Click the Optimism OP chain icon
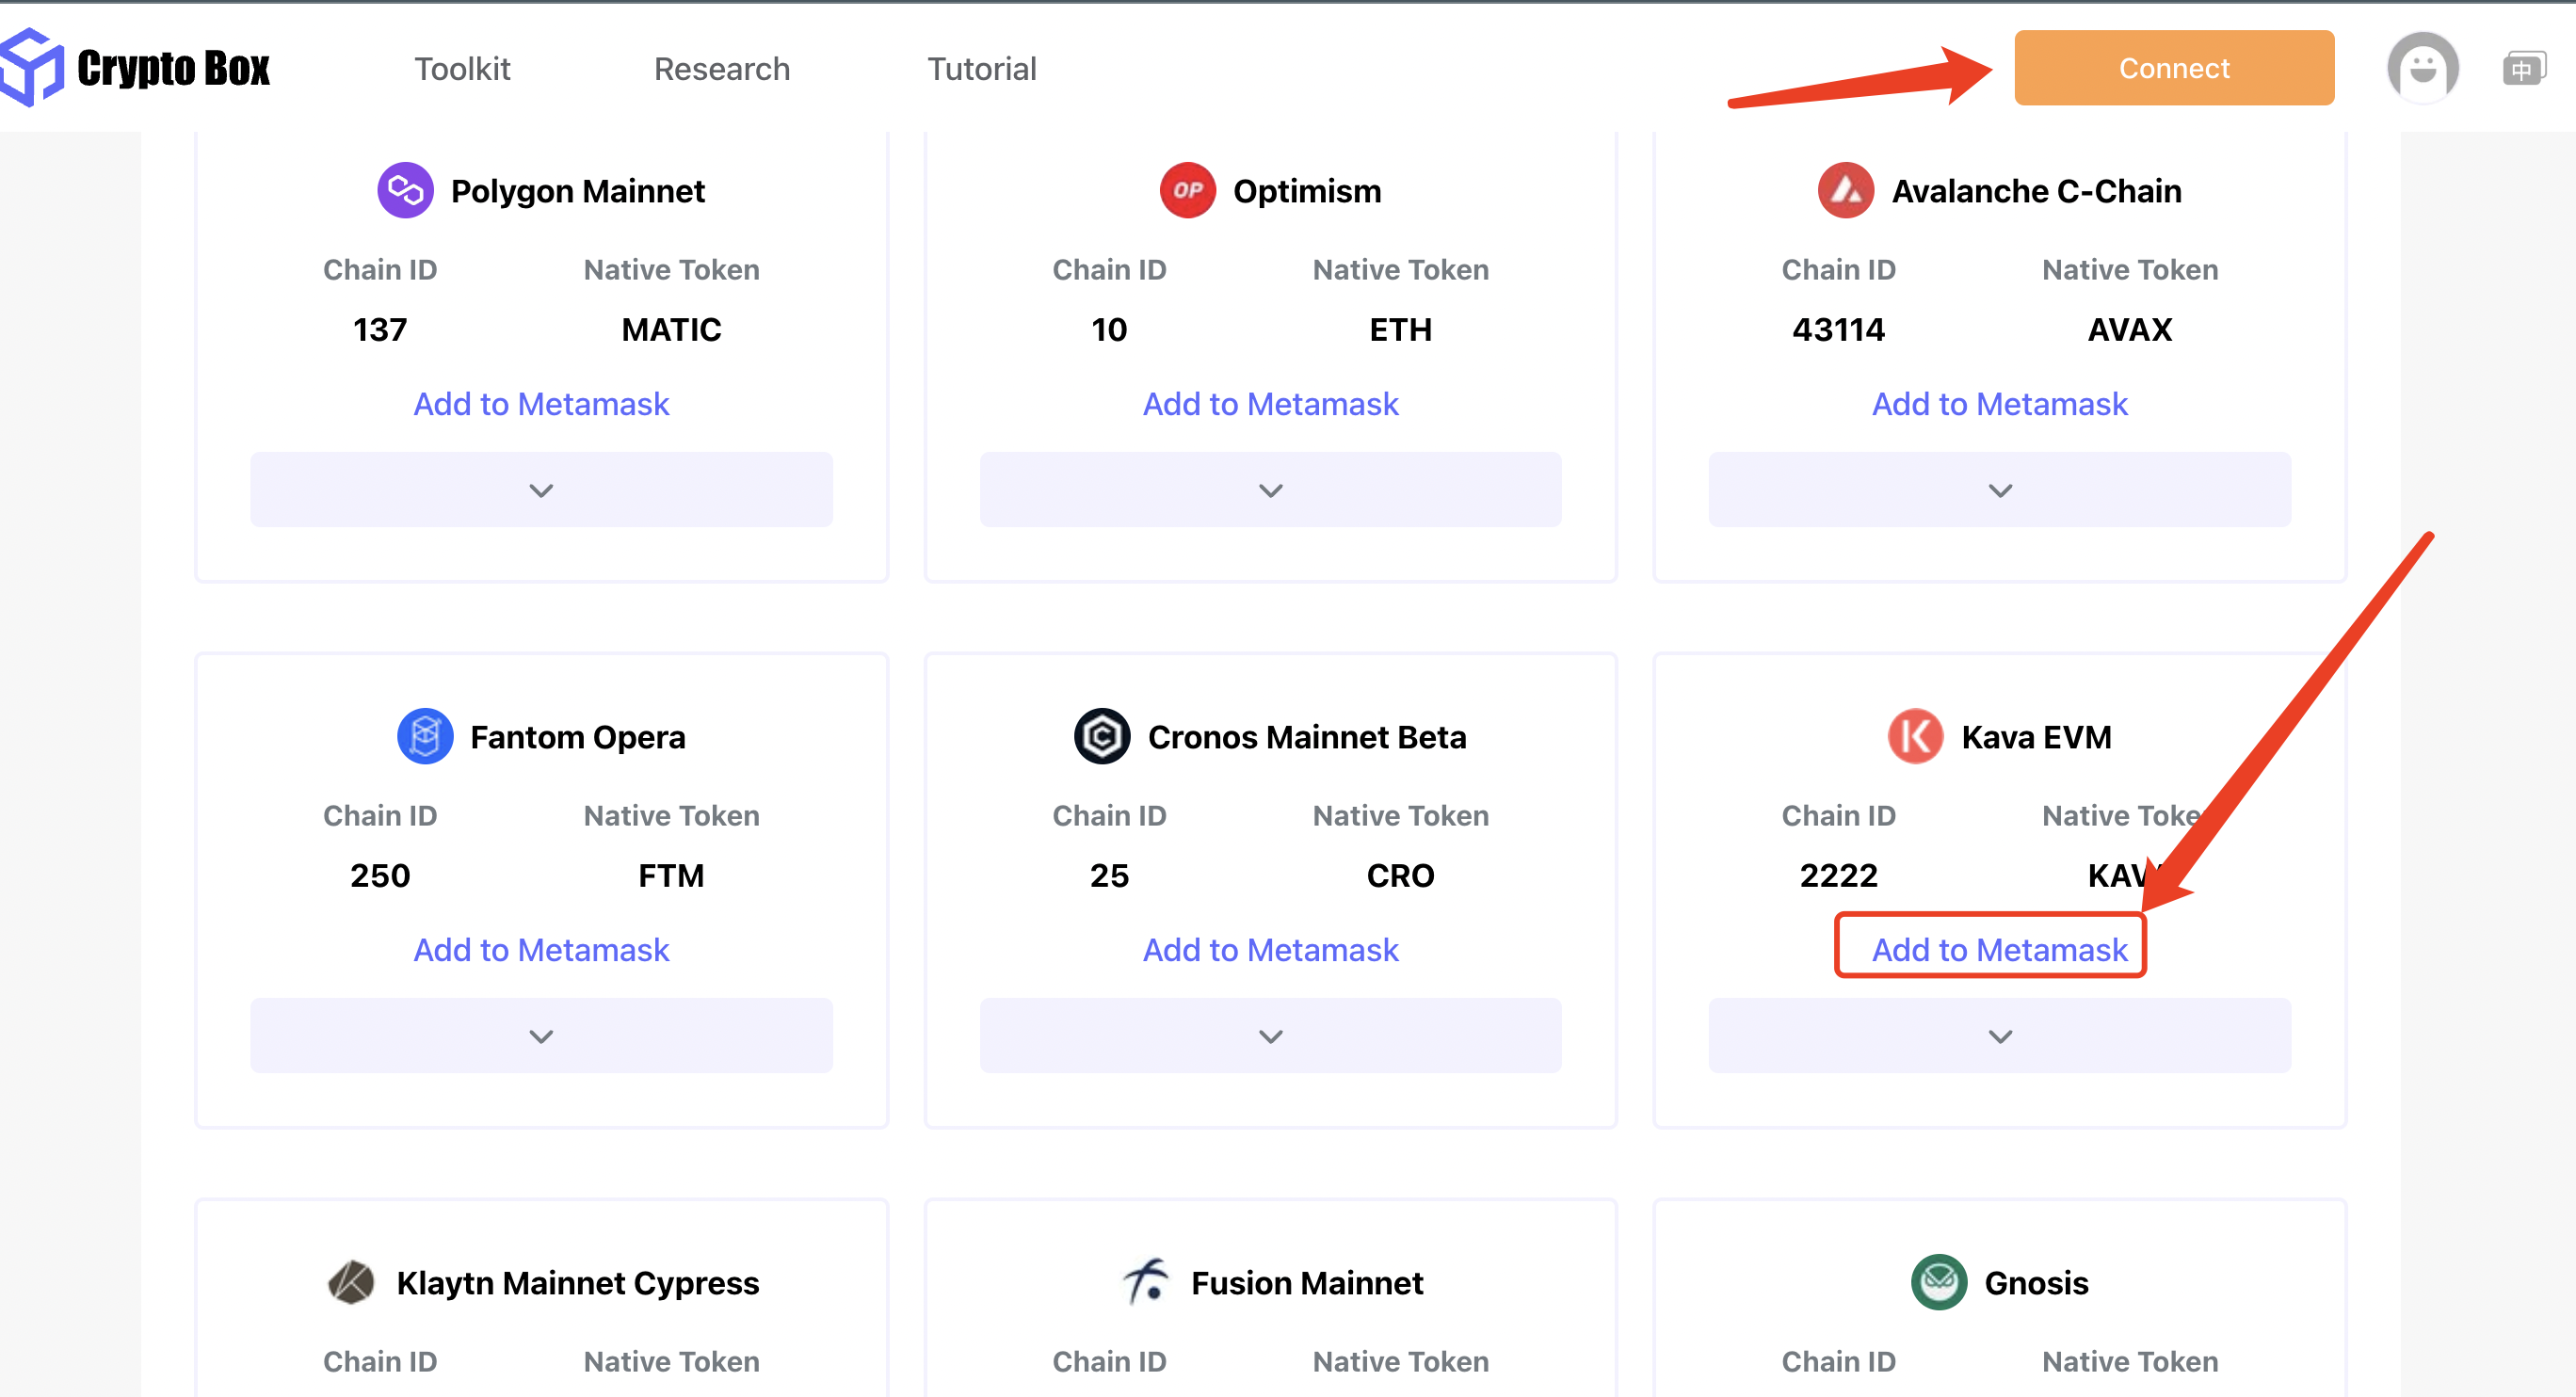Screen dimensions: 2576x1397 click(x=1187, y=190)
